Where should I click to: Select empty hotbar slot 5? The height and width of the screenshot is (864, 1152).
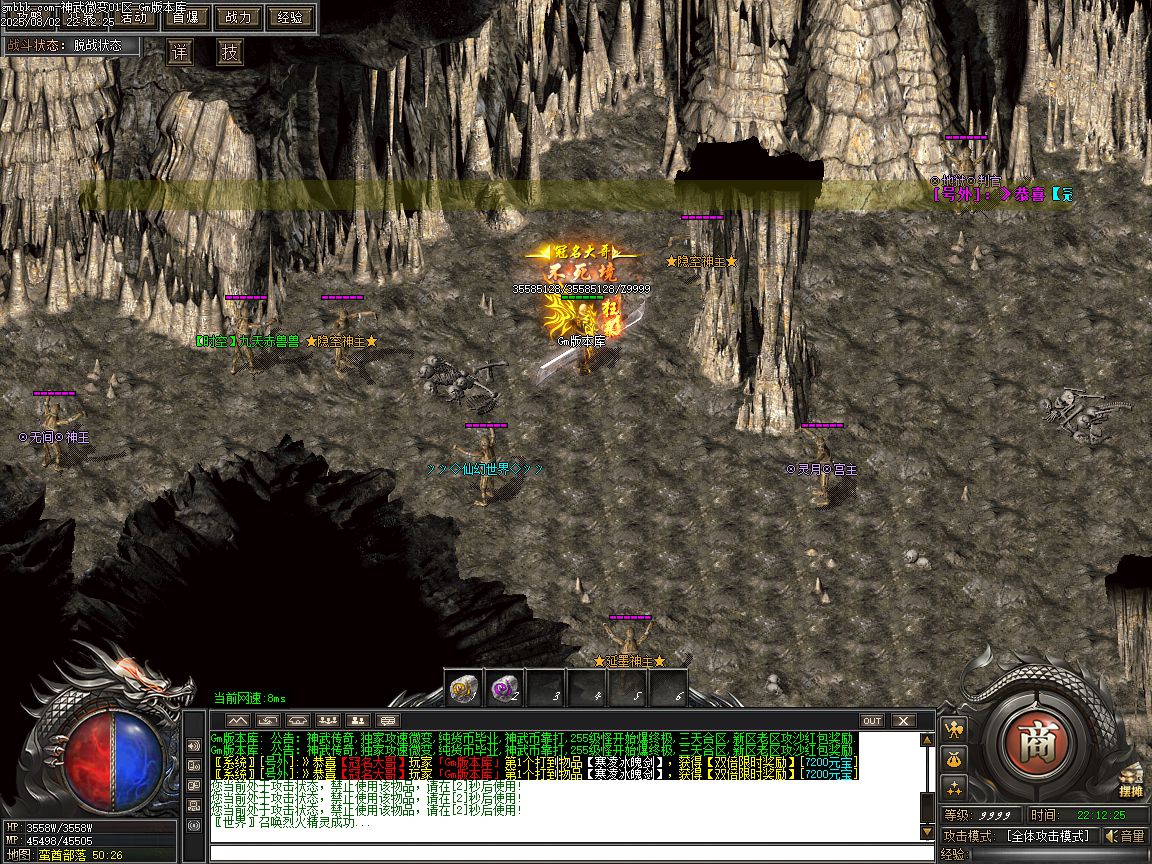click(x=629, y=688)
